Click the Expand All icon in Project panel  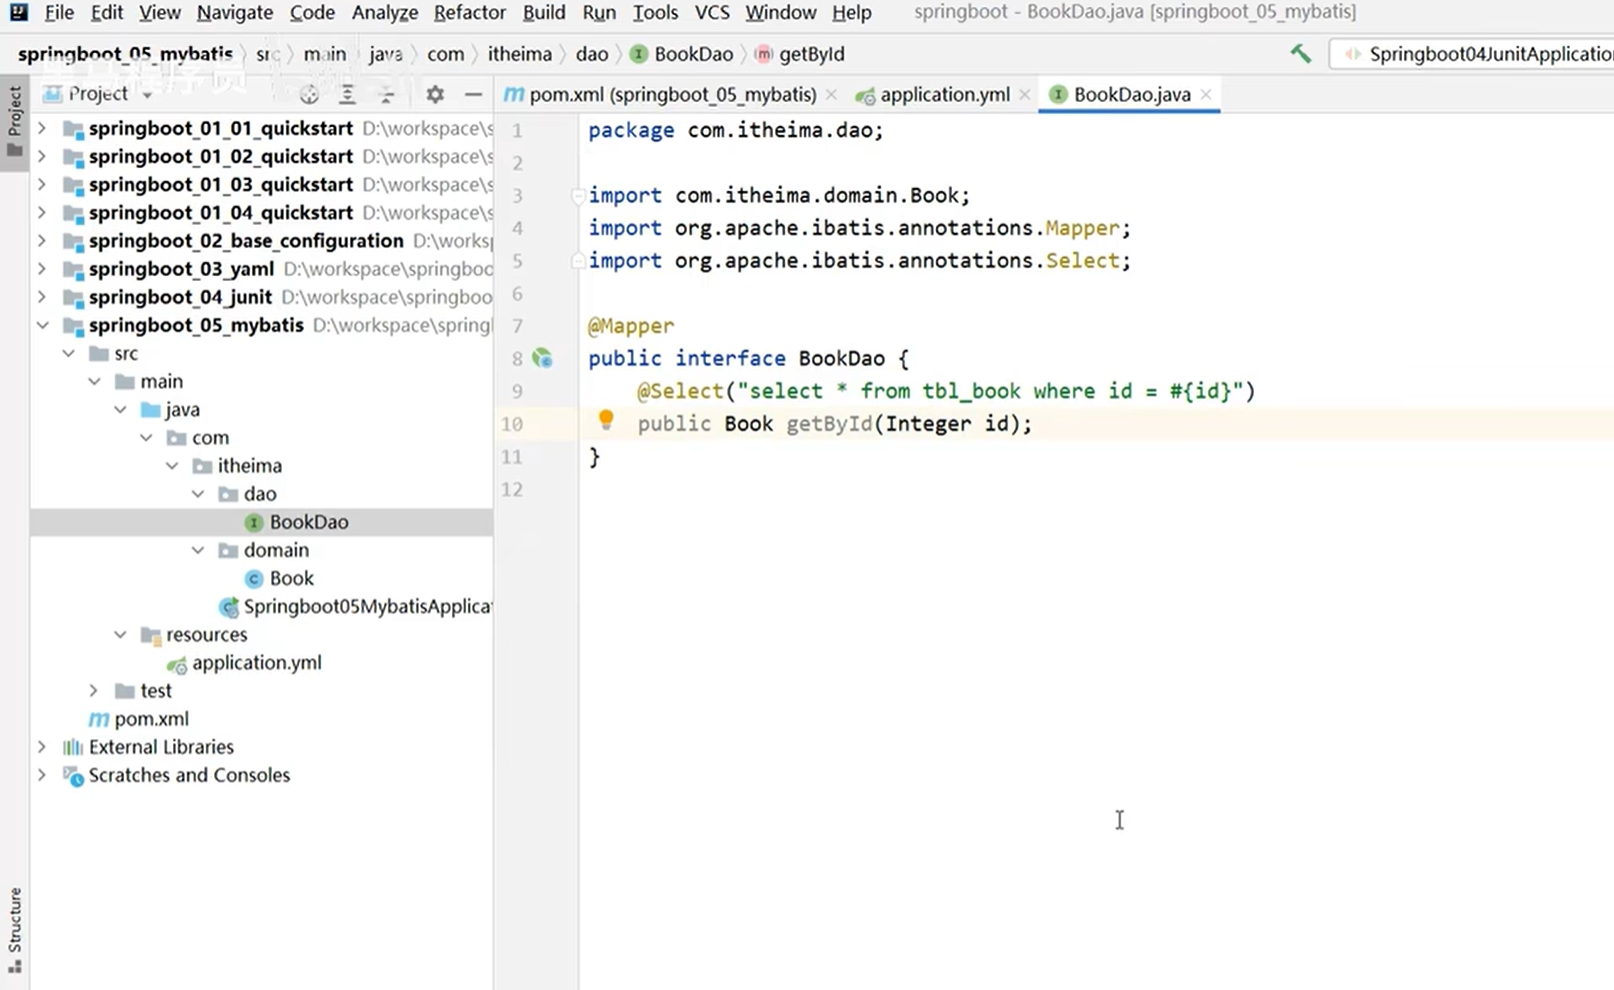(347, 94)
